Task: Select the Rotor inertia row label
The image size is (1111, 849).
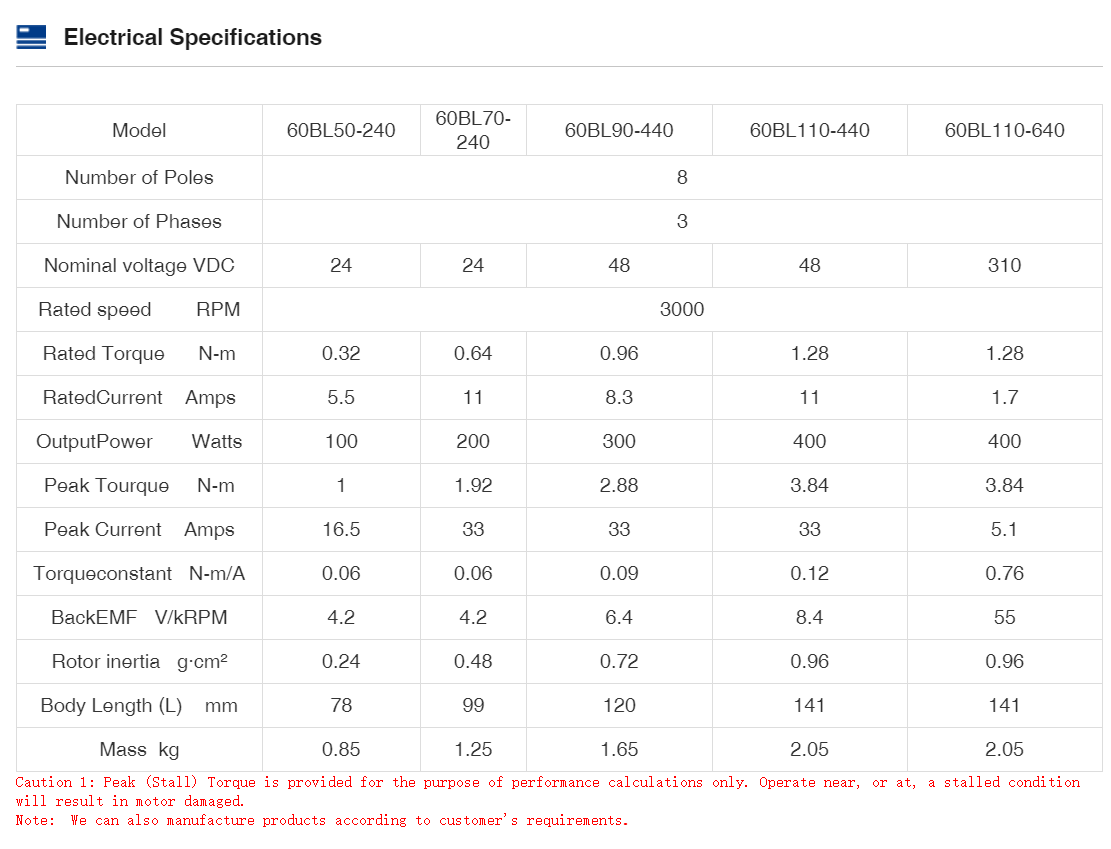Action: [139, 662]
